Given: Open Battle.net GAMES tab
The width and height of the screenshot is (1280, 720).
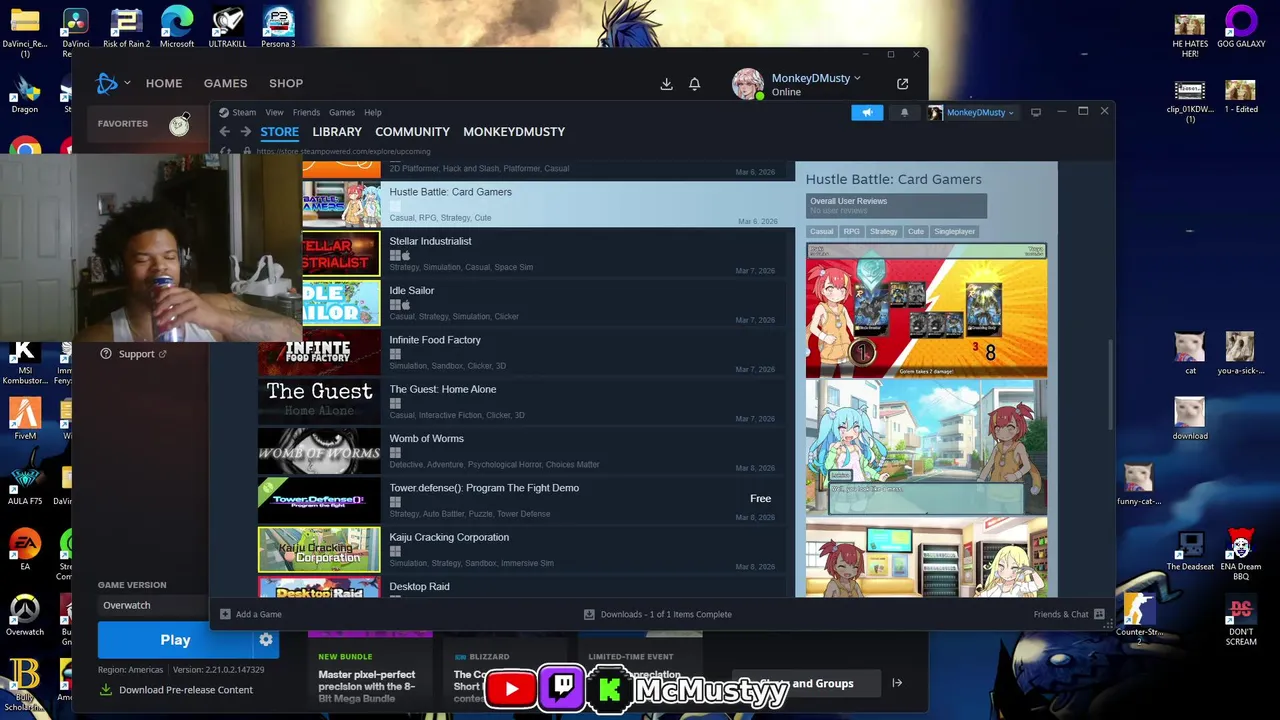Looking at the screenshot, I should (x=225, y=83).
